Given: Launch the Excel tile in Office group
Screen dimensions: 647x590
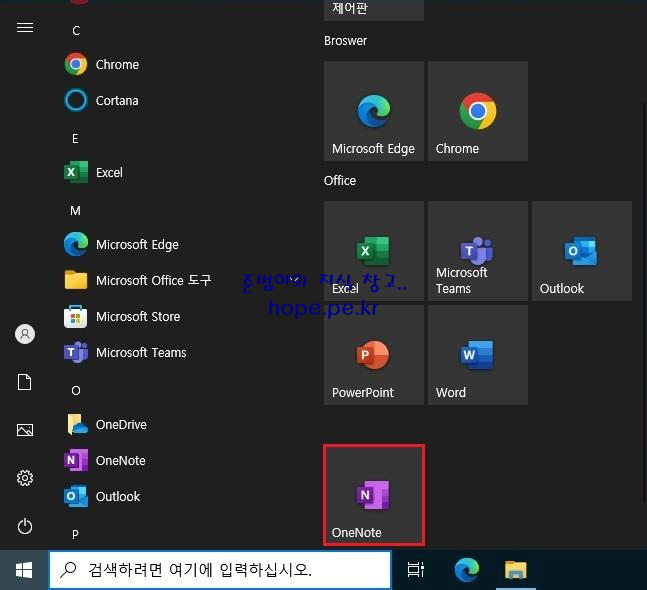Looking at the screenshot, I should pyautogui.click(x=374, y=251).
